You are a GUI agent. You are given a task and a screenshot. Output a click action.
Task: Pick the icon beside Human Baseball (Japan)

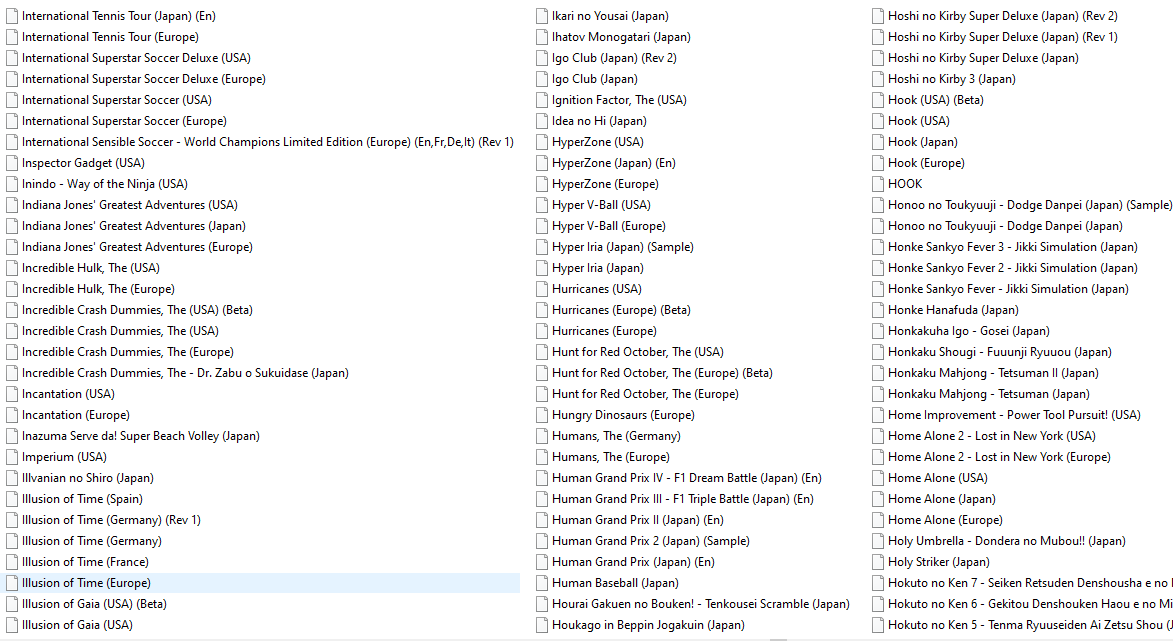point(542,583)
